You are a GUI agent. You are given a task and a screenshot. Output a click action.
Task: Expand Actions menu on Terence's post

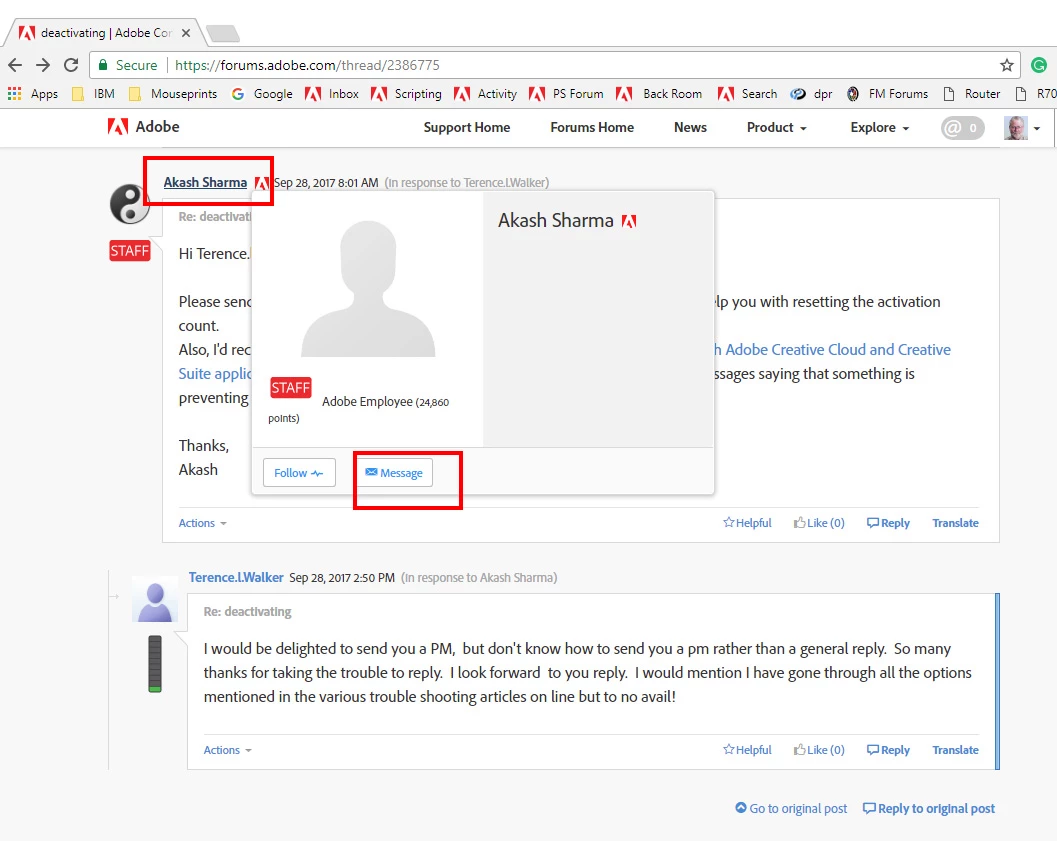click(227, 750)
